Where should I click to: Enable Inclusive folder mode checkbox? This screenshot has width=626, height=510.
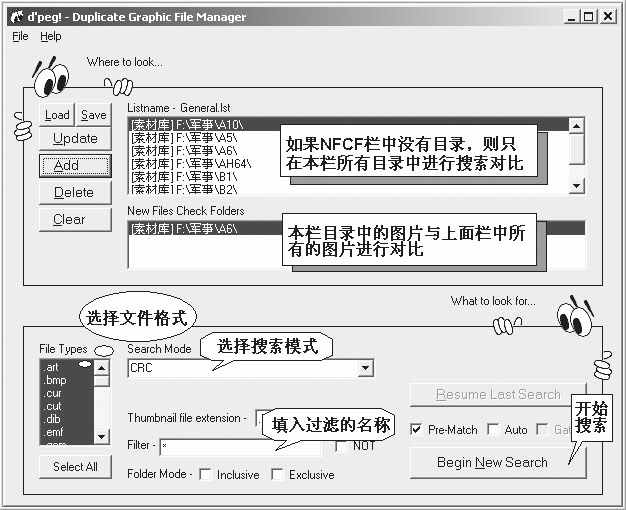pos(205,474)
